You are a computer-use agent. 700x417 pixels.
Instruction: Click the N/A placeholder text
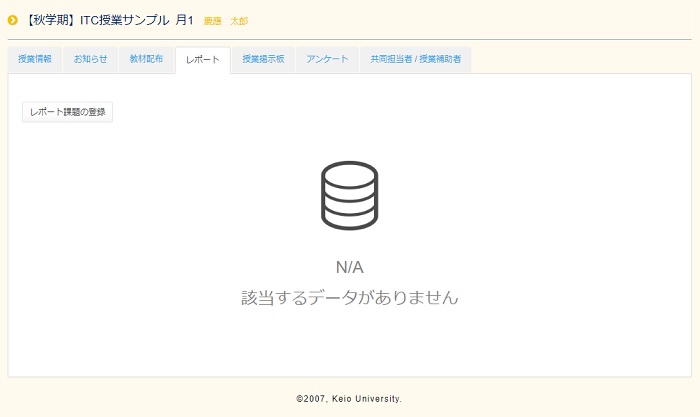(x=349, y=267)
